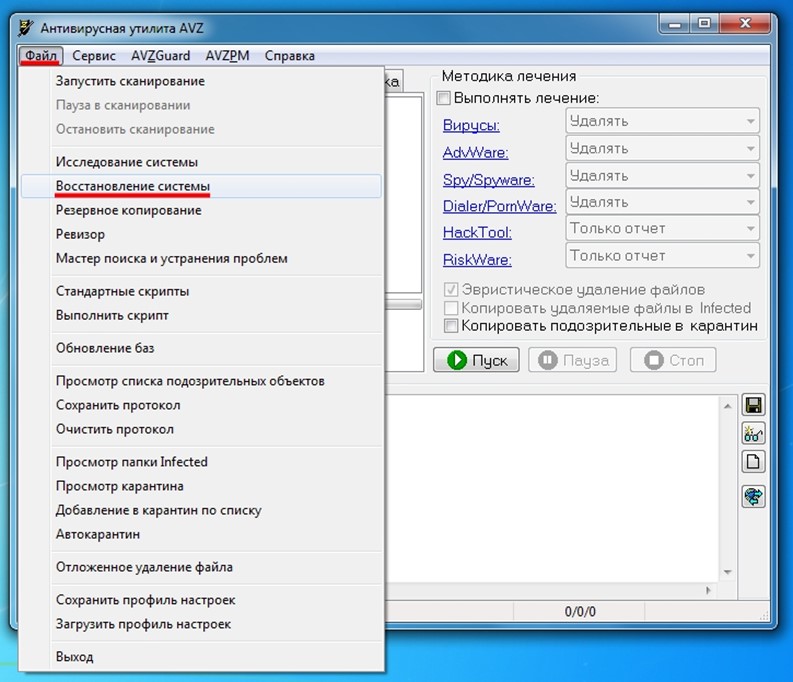The width and height of the screenshot is (793, 682).
Task: Open the AVZPM menu
Action: [227, 56]
